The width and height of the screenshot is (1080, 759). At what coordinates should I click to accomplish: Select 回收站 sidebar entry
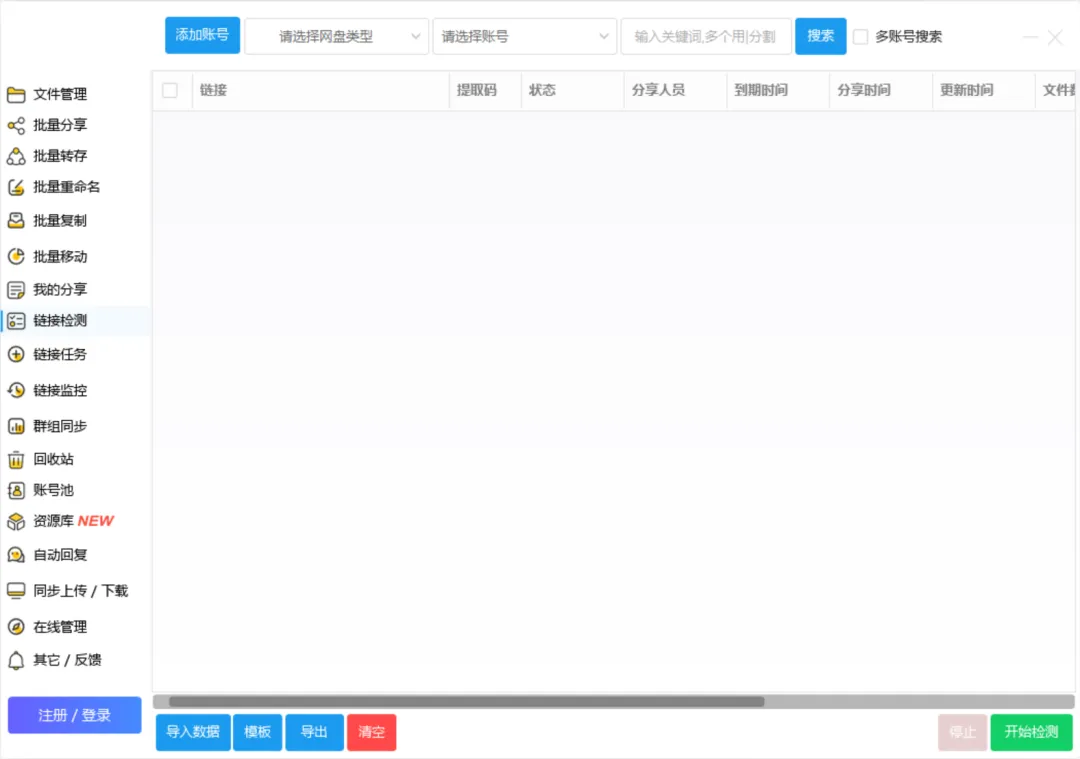tap(53, 459)
